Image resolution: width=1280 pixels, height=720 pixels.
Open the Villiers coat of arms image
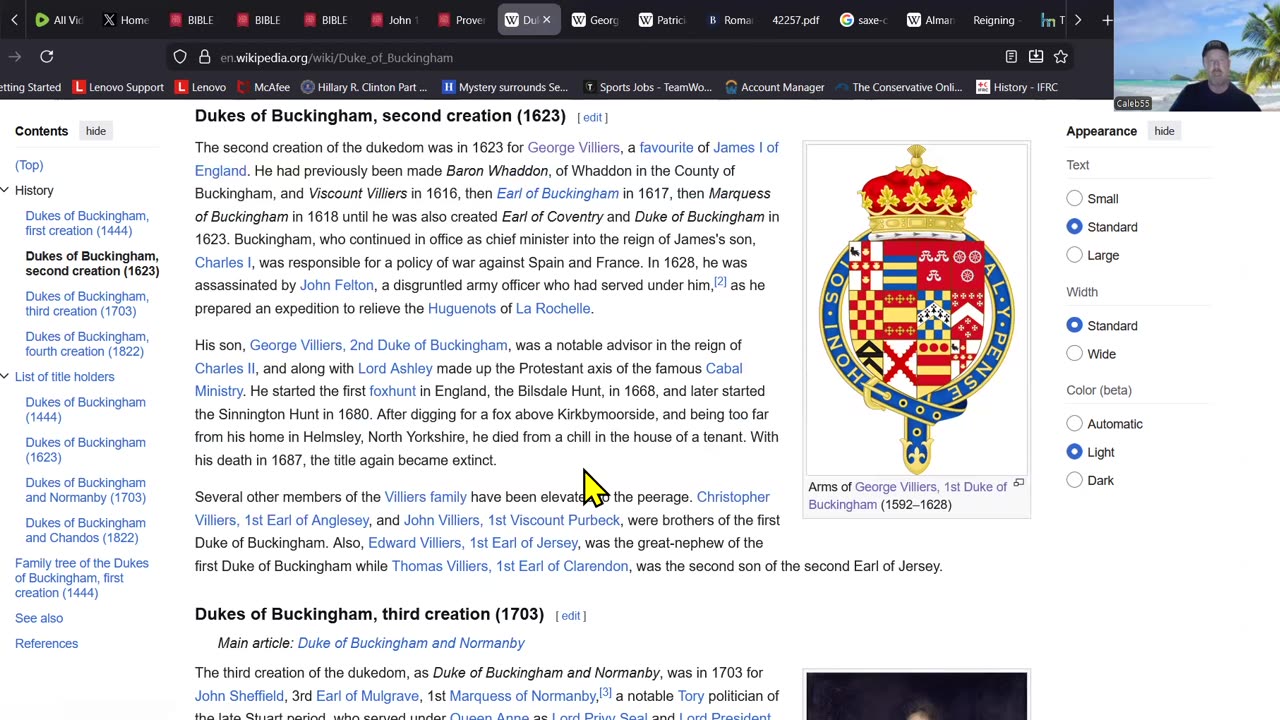pos(917,309)
